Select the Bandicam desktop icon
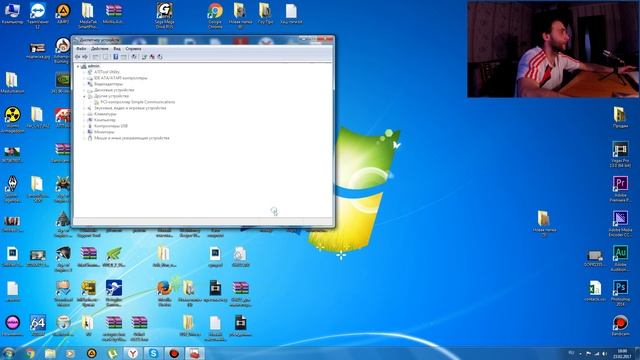This screenshot has width=640, height=360. coord(620,326)
